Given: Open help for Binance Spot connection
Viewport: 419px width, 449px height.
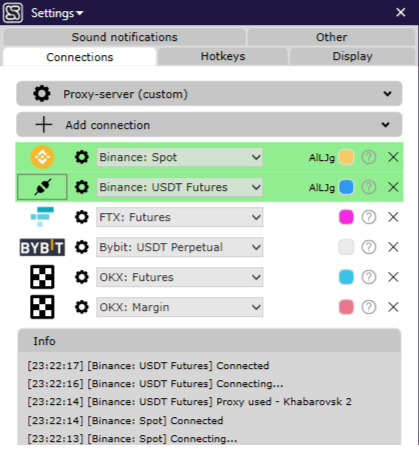Looking at the screenshot, I should (x=369, y=157).
